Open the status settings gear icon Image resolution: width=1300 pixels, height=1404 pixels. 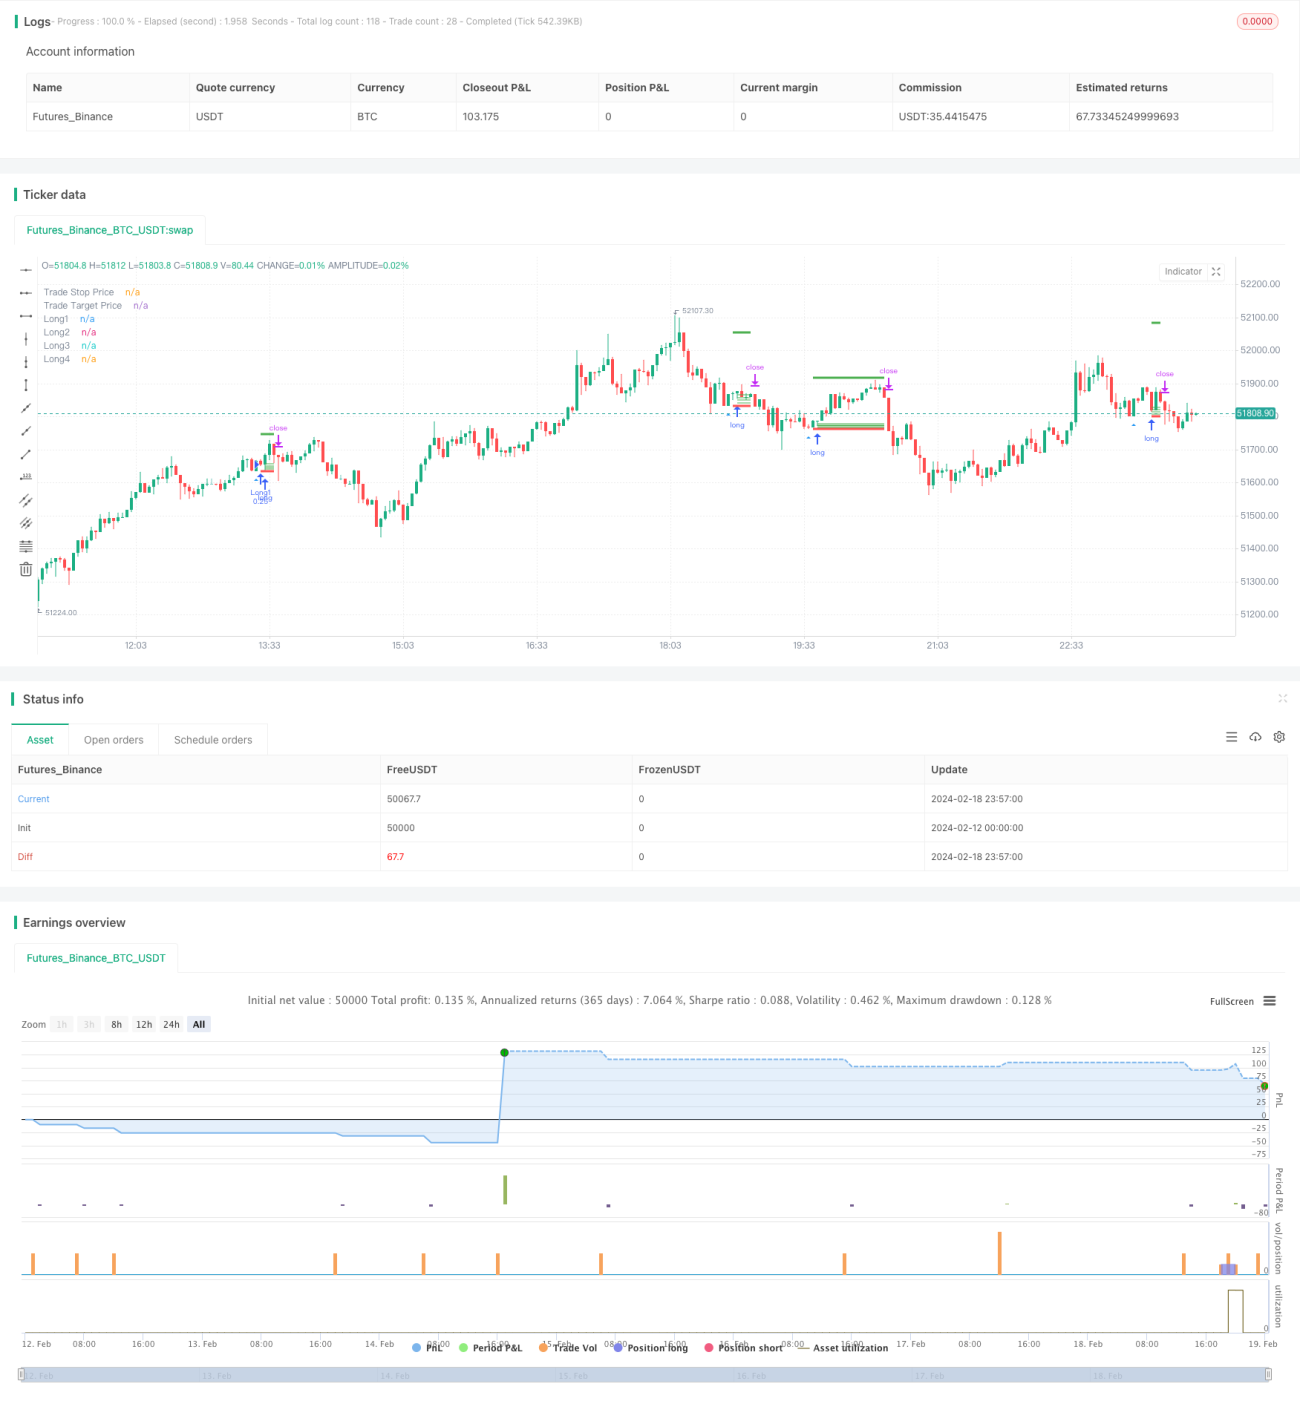(x=1279, y=737)
